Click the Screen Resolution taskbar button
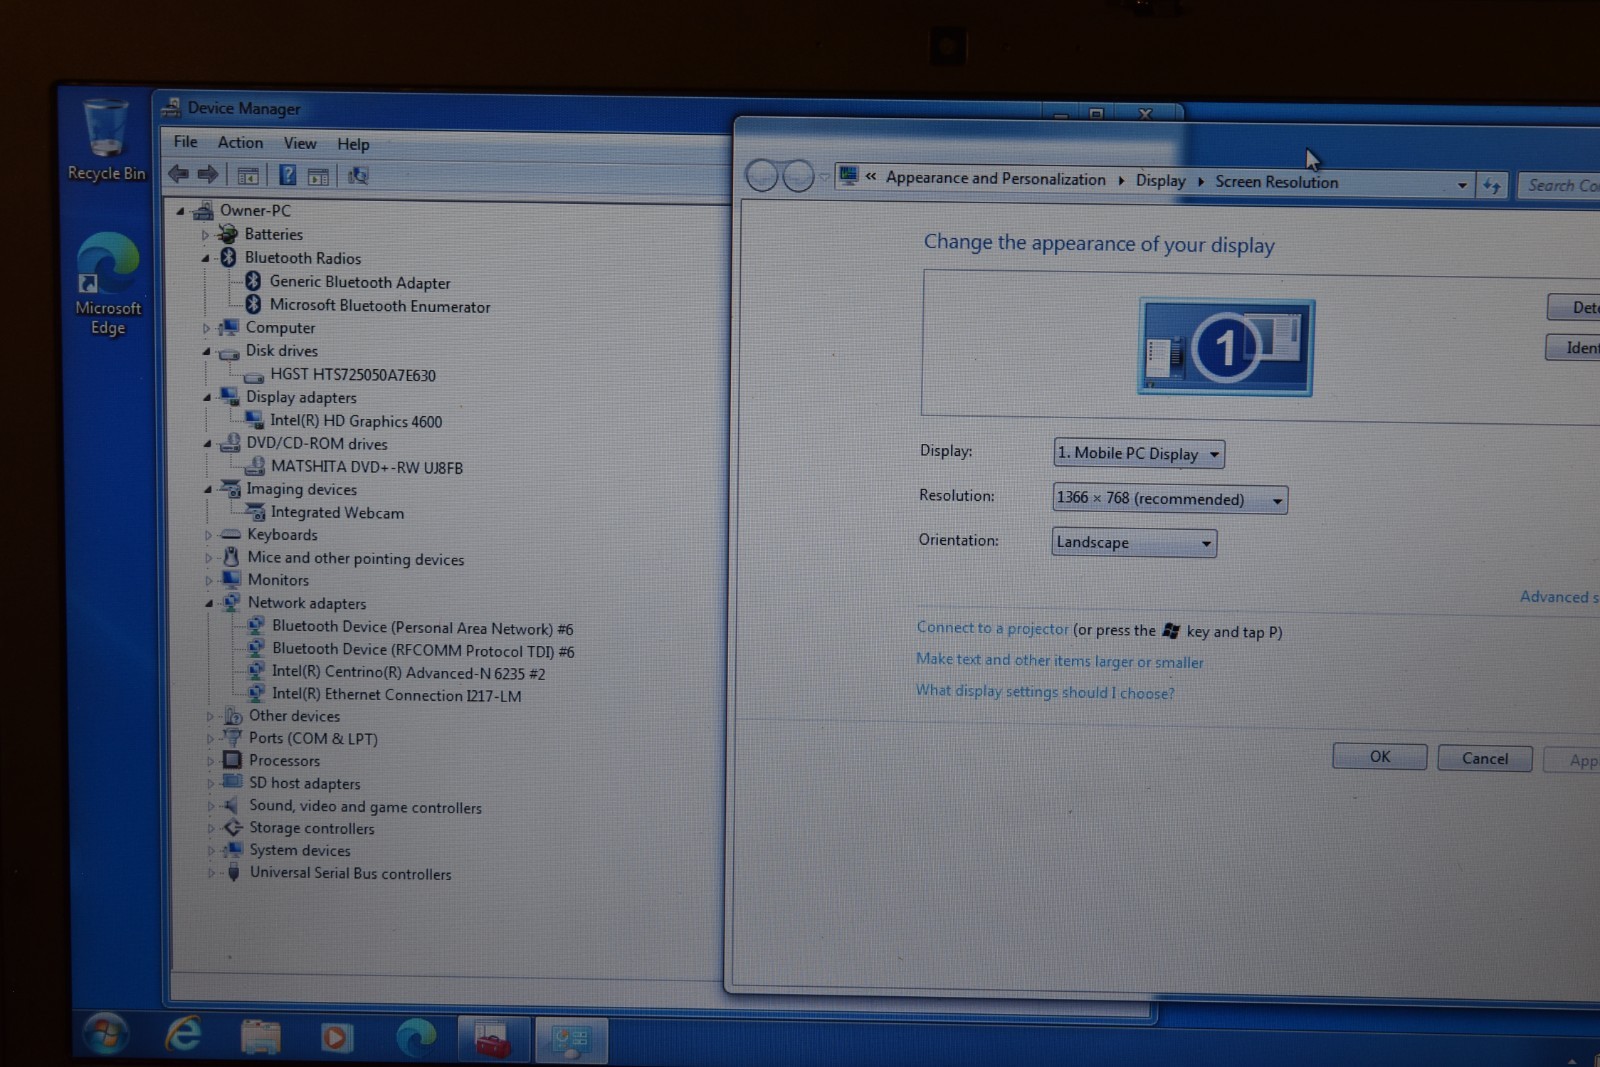Image resolution: width=1600 pixels, height=1067 pixels. pyautogui.click(x=571, y=1040)
